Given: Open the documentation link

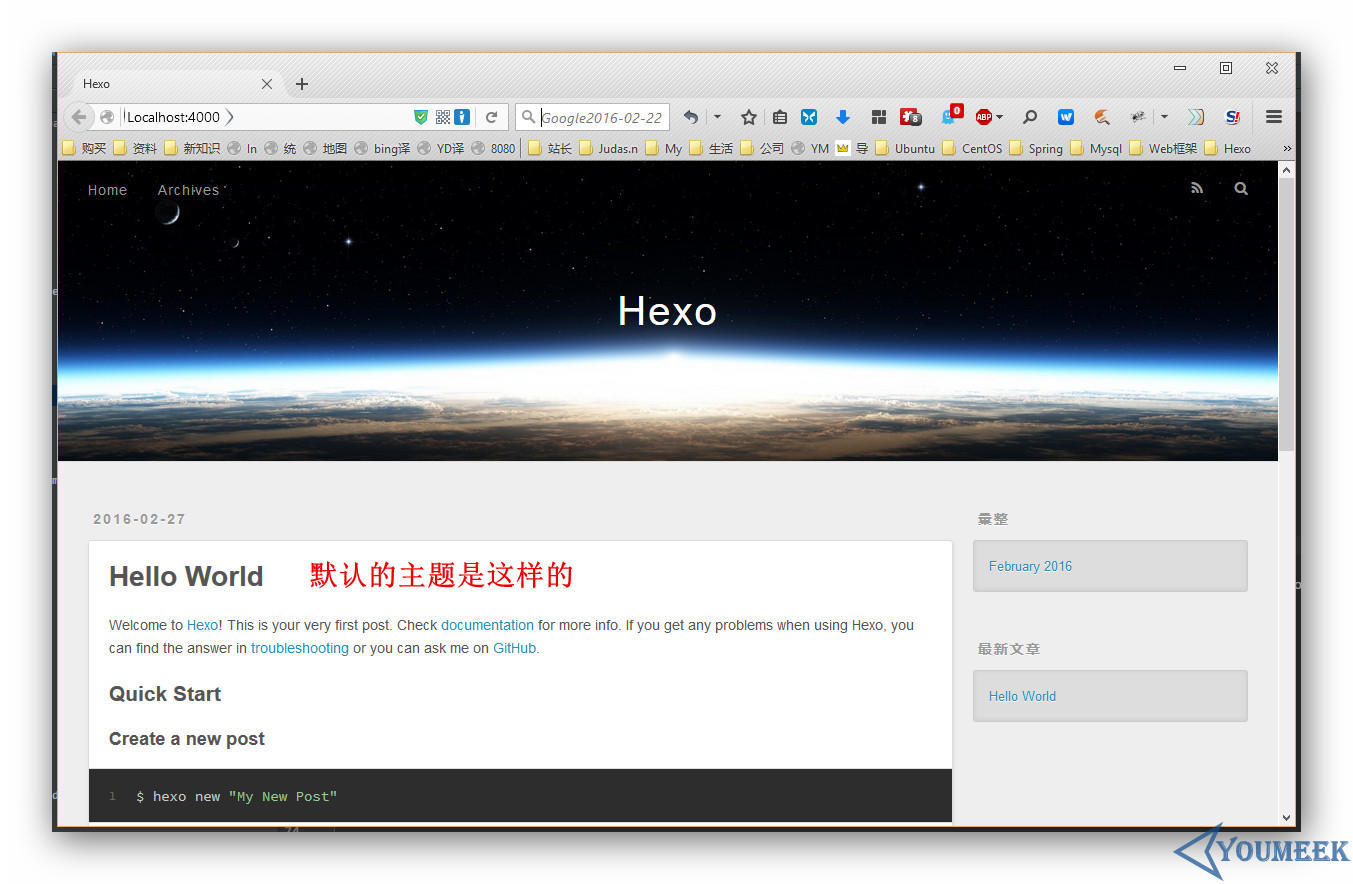Looking at the screenshot, I should [x=487, y=625].
